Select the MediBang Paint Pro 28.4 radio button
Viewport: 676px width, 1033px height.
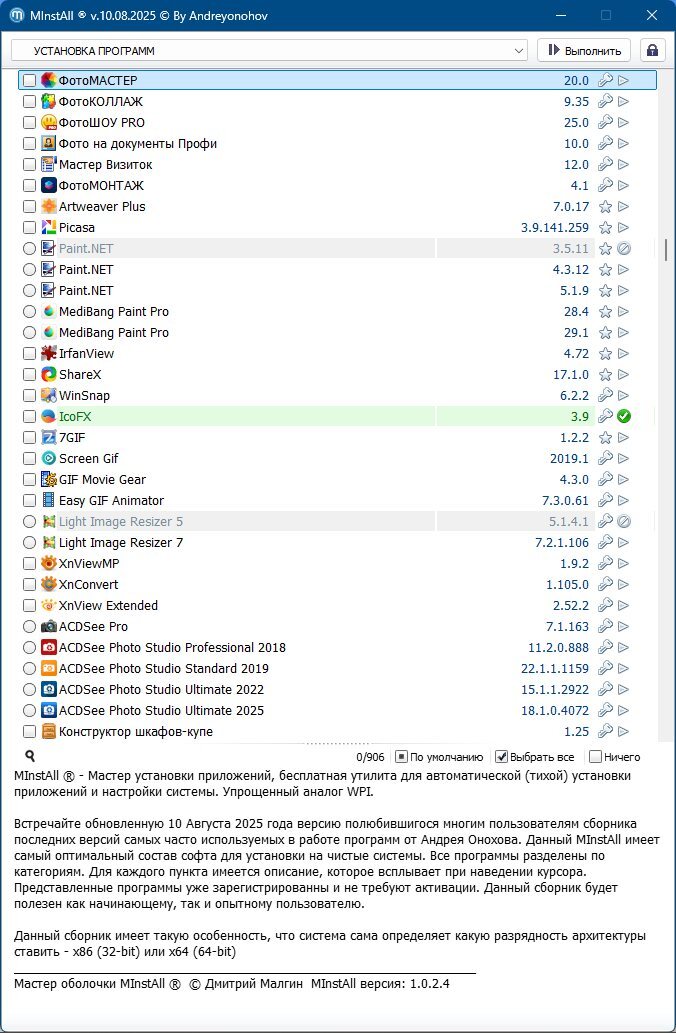30,312
